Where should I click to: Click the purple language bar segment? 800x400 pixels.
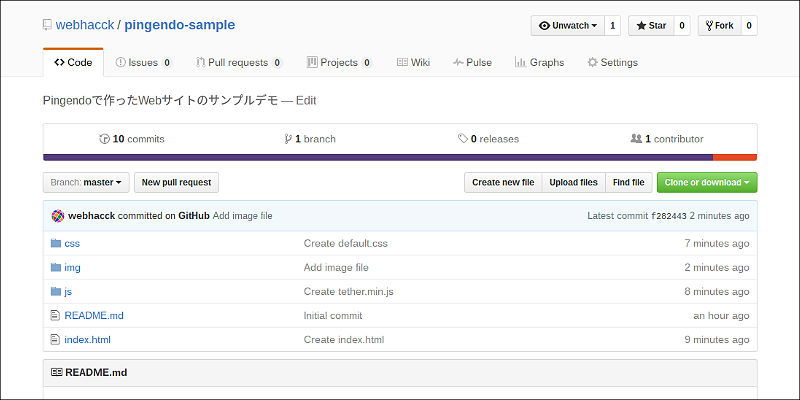coord(378,157)
